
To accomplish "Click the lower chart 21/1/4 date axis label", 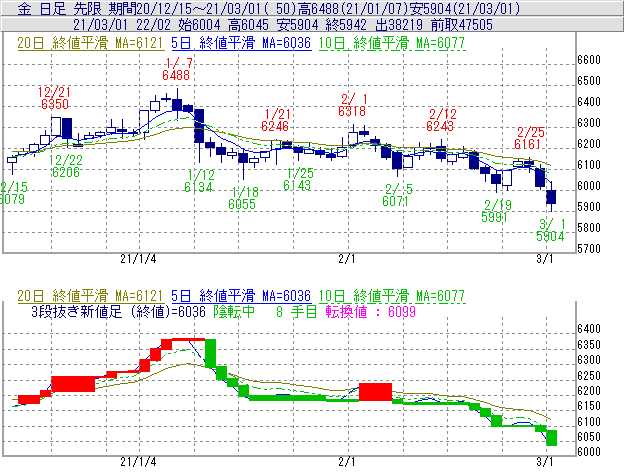I will point(138,462).
